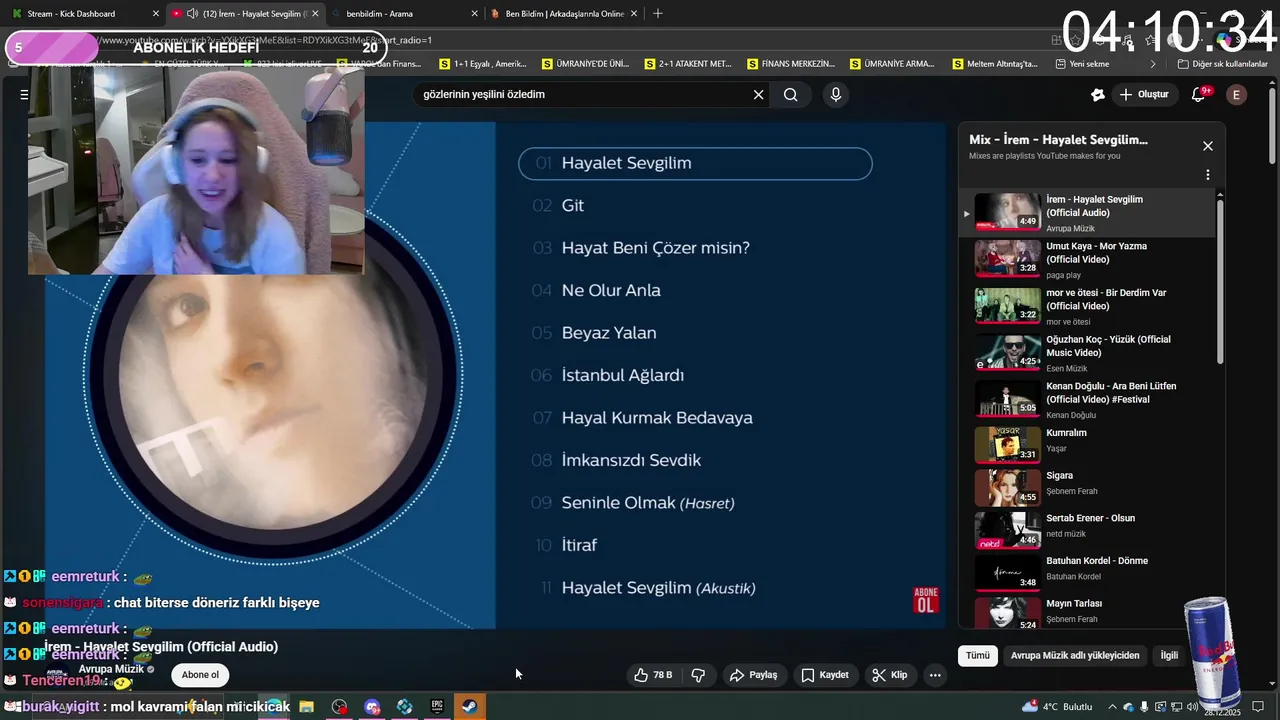The height and width of the screenshot is (720, 1280).
Task: Open 'Kenan Doğulu - Ara Beni Lütfen'
Action: (1088, 399)
